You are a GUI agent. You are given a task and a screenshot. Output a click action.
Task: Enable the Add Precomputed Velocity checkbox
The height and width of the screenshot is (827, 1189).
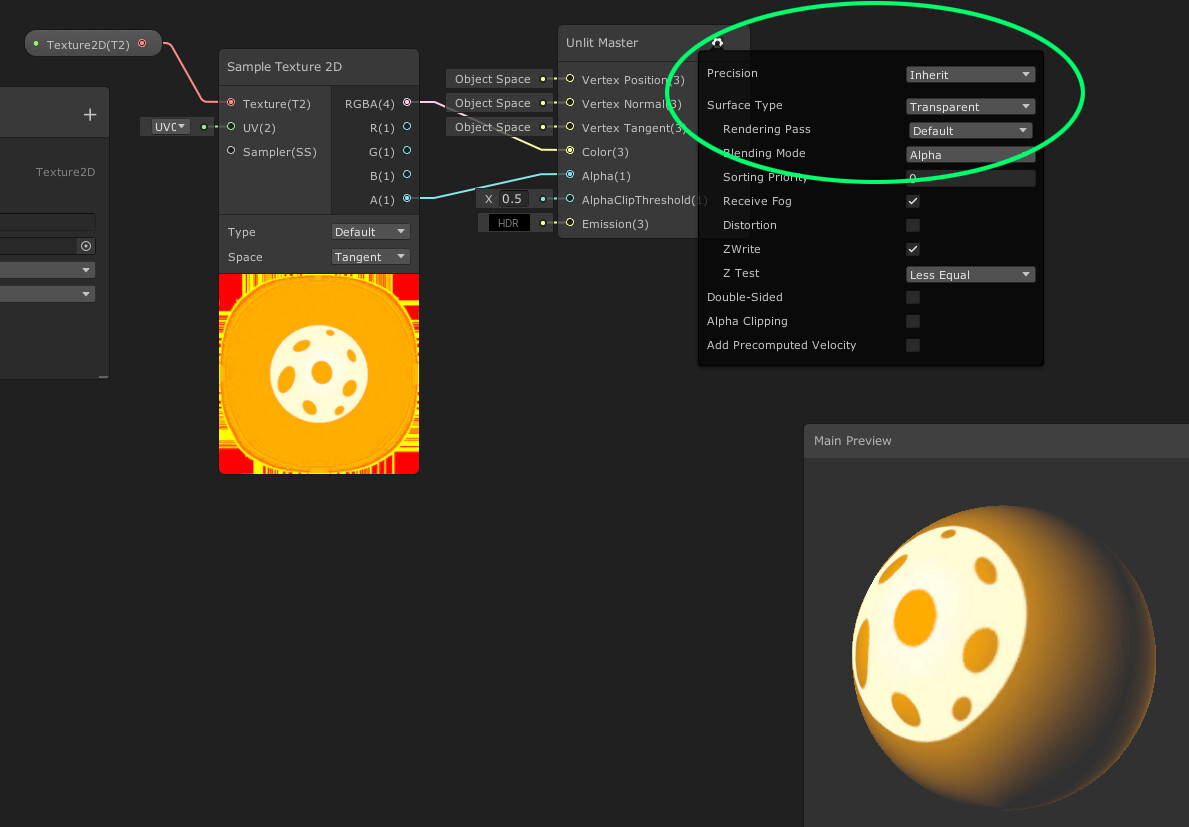(913, 346)
